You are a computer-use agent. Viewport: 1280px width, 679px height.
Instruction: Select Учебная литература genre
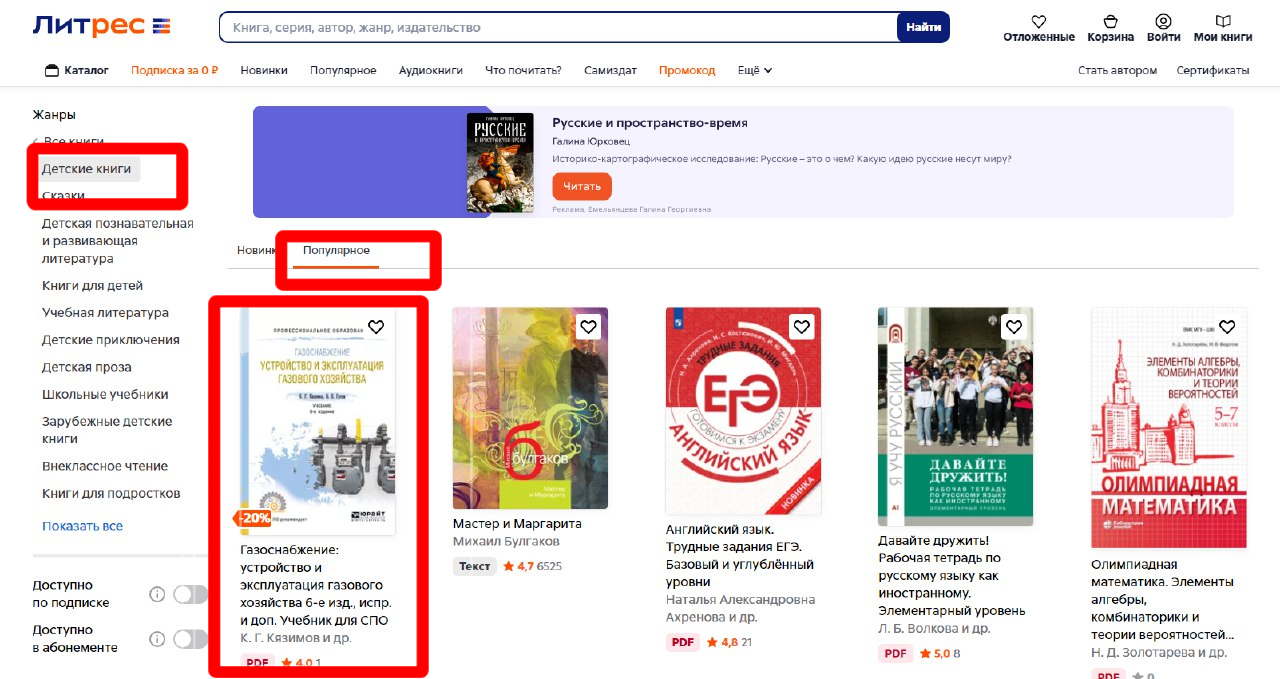105,312
